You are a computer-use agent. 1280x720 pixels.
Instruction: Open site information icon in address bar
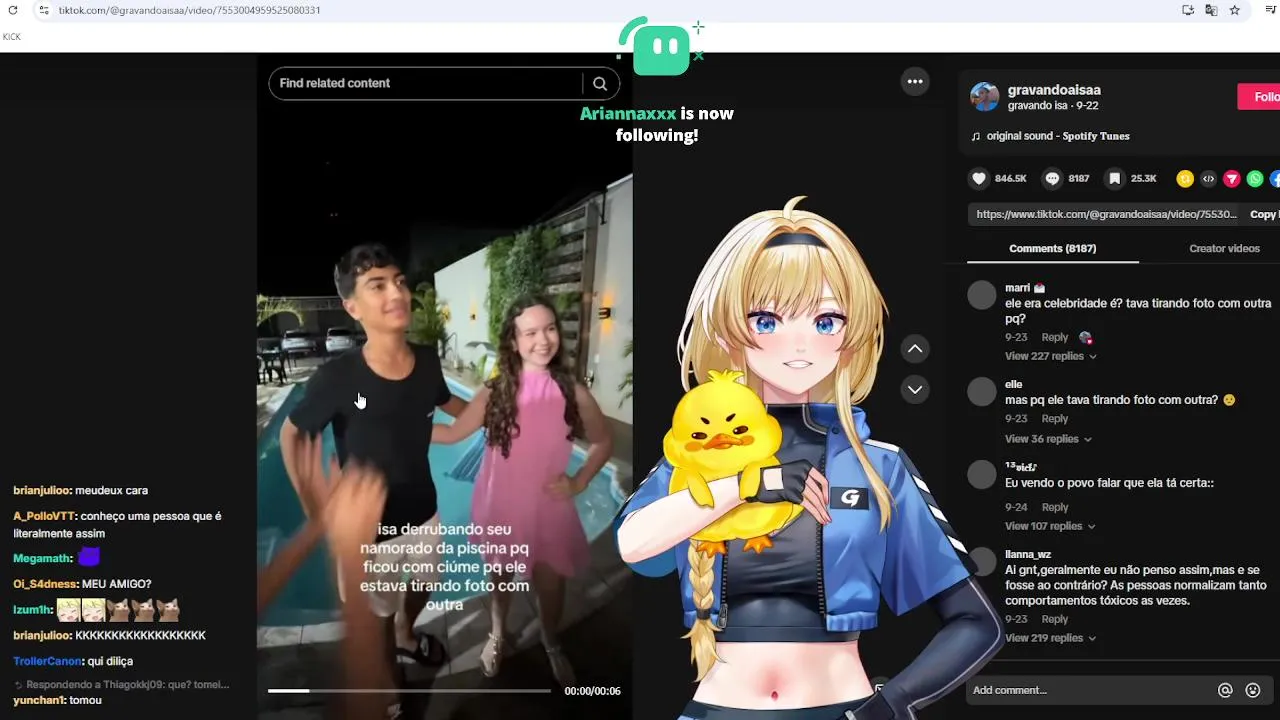click(x=42, y=10)
